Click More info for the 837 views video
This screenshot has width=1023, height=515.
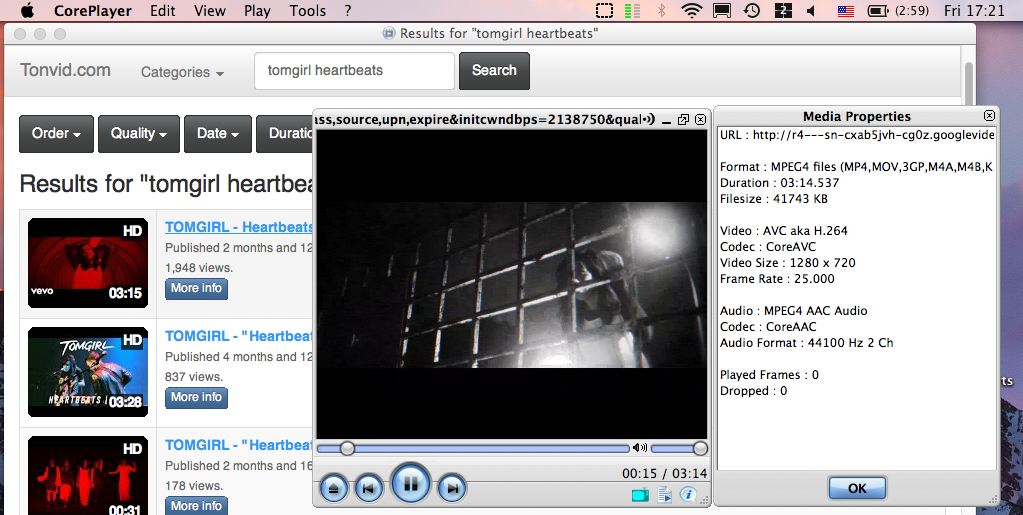[196, 398]
